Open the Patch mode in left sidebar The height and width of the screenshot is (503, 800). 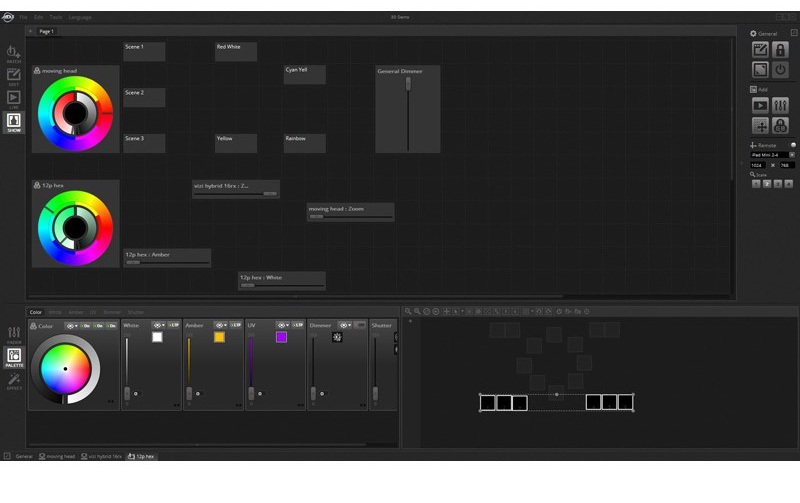[x=14, y=52]
